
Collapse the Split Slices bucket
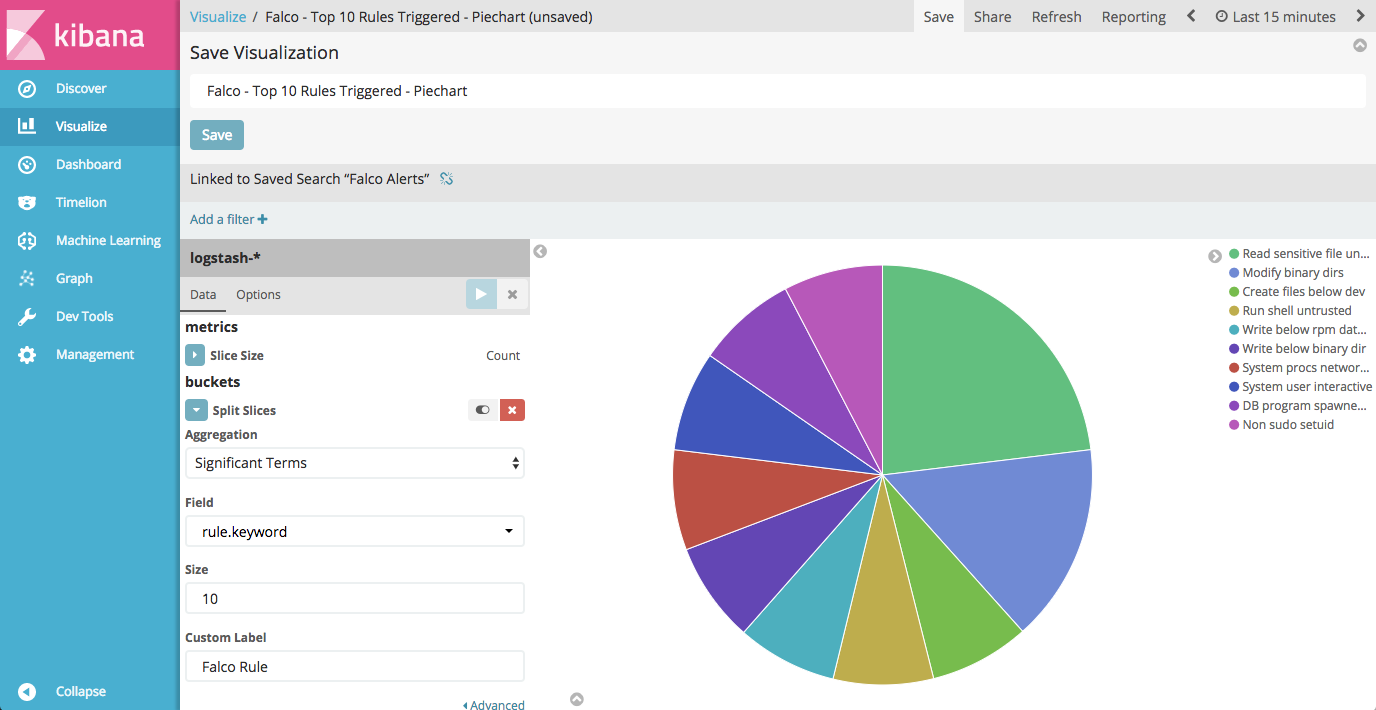(x=195, y=410)
